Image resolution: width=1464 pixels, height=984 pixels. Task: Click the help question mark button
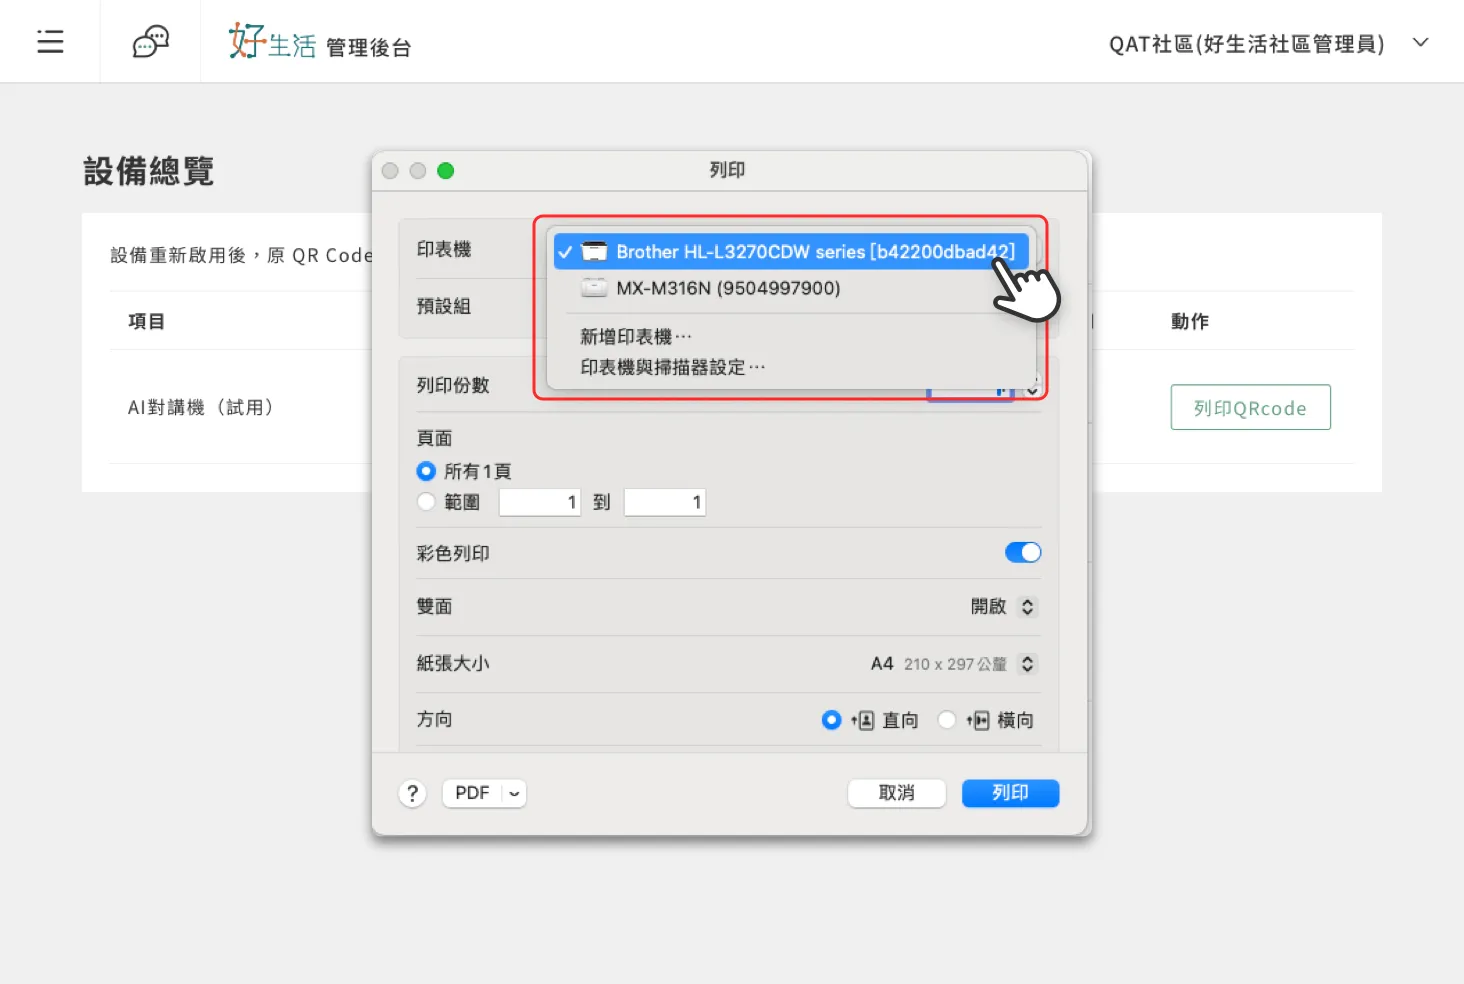(412, 793)
